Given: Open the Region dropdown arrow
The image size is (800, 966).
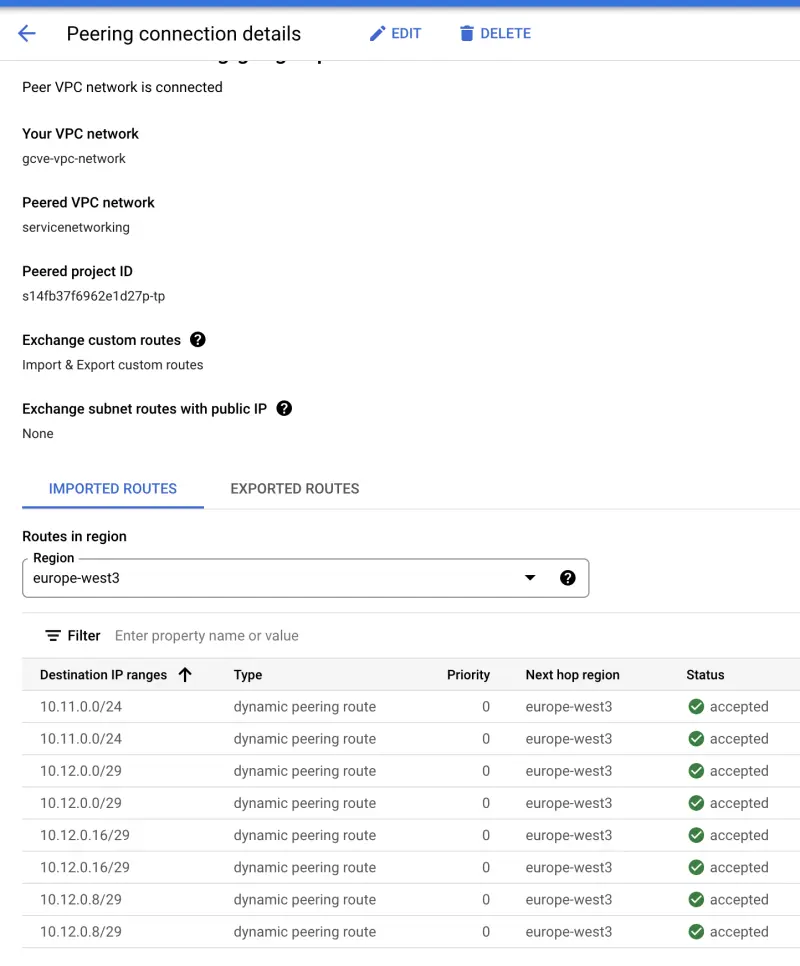Looking at the screenshot, I should point(530,578).
